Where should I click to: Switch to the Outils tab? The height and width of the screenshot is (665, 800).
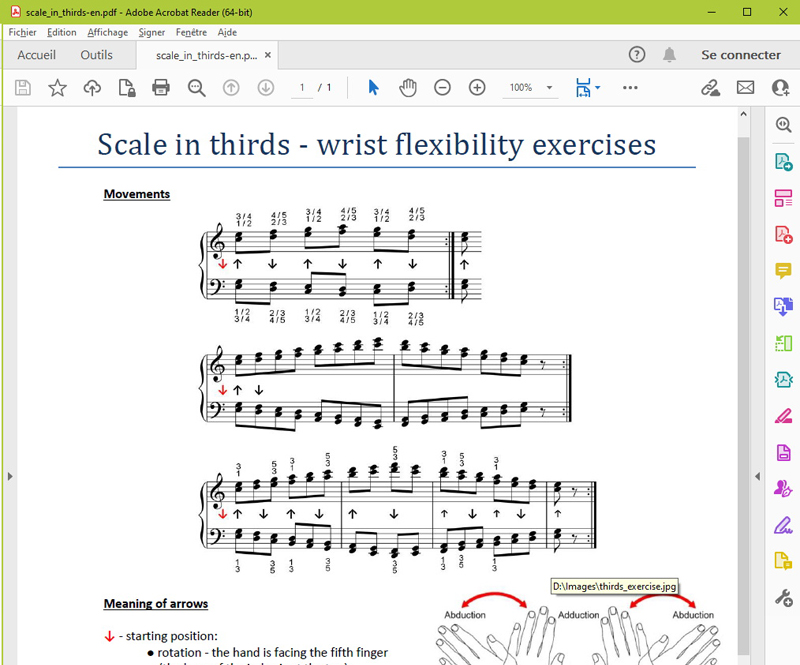(x=97, y=55)
